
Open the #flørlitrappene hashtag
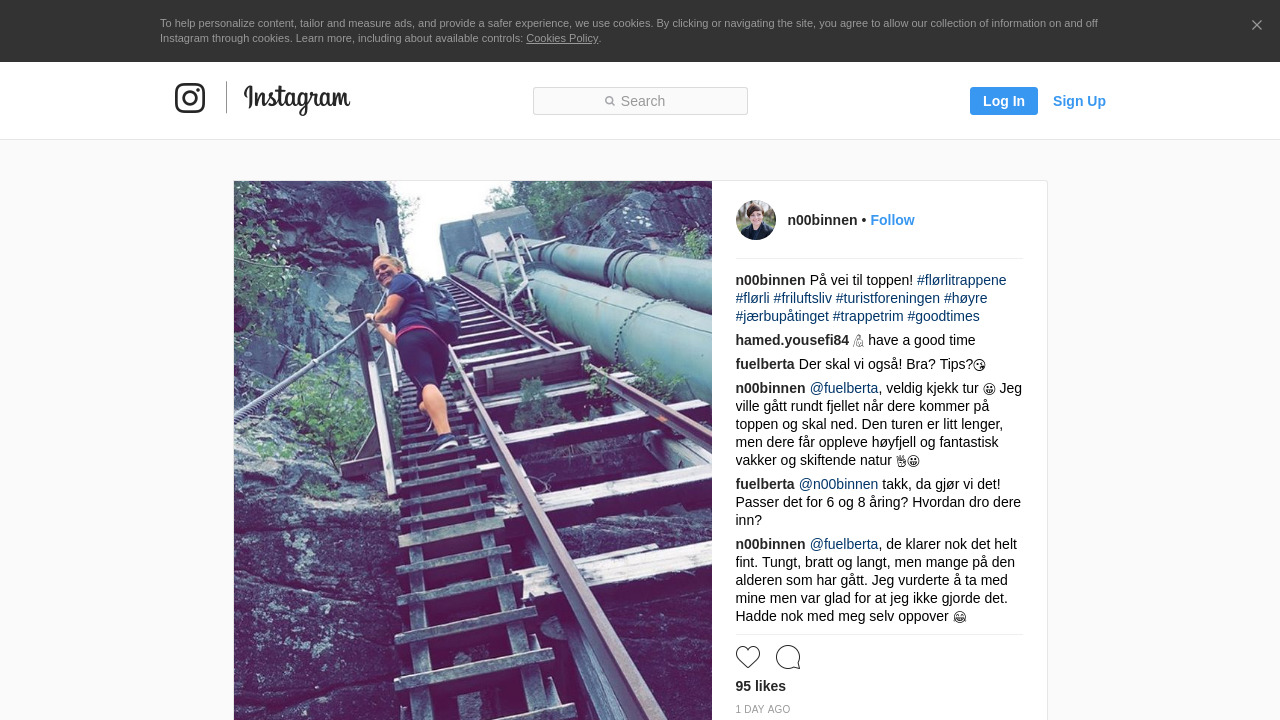961,280
